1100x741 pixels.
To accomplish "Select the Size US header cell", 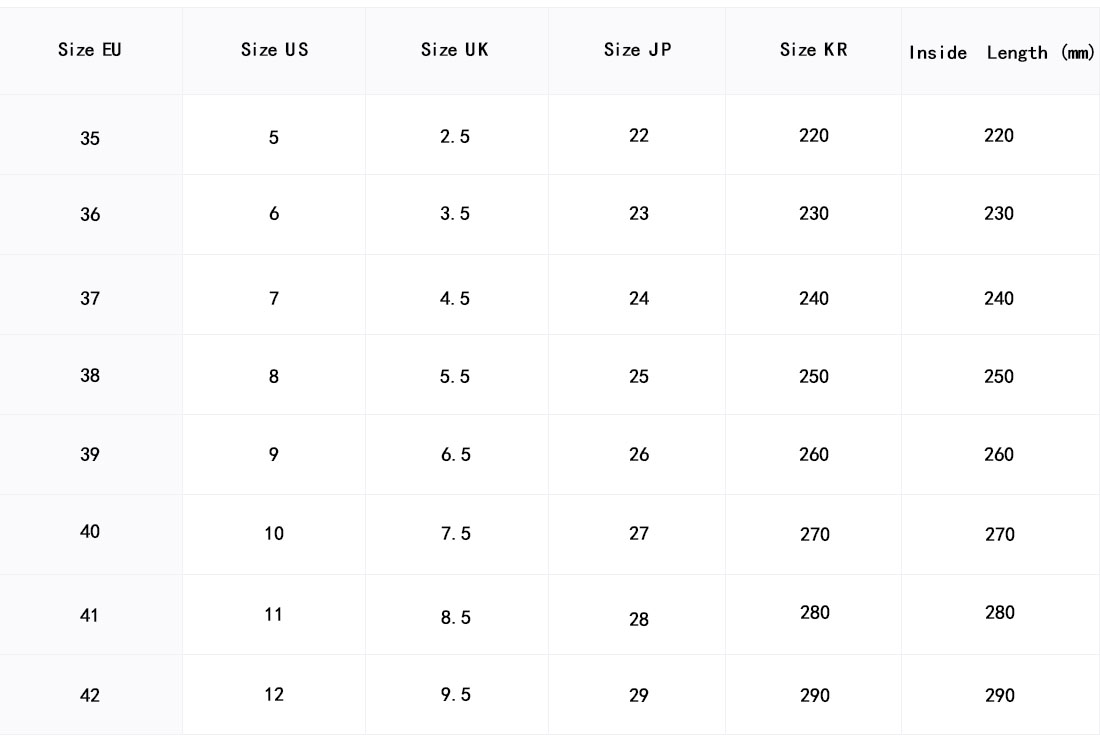I will coord(274,51).
